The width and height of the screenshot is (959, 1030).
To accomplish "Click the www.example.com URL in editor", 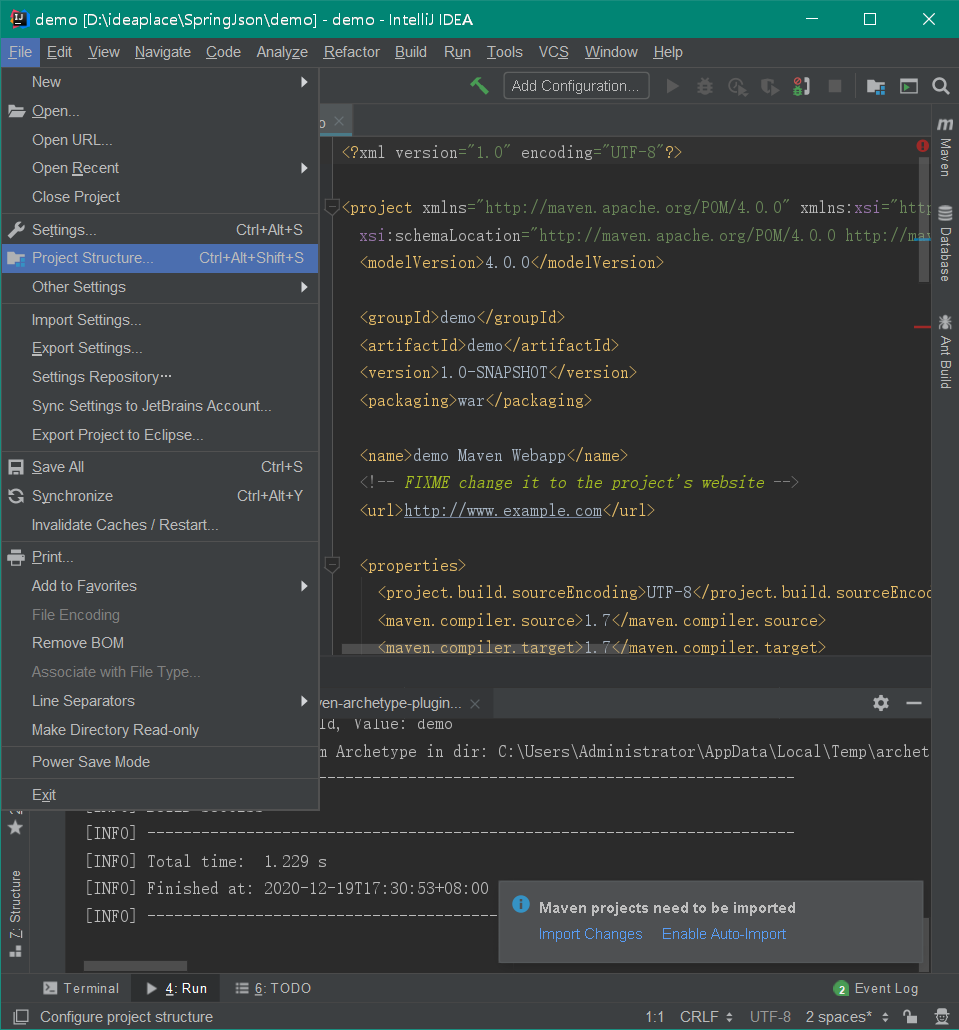I will point(502,510).
